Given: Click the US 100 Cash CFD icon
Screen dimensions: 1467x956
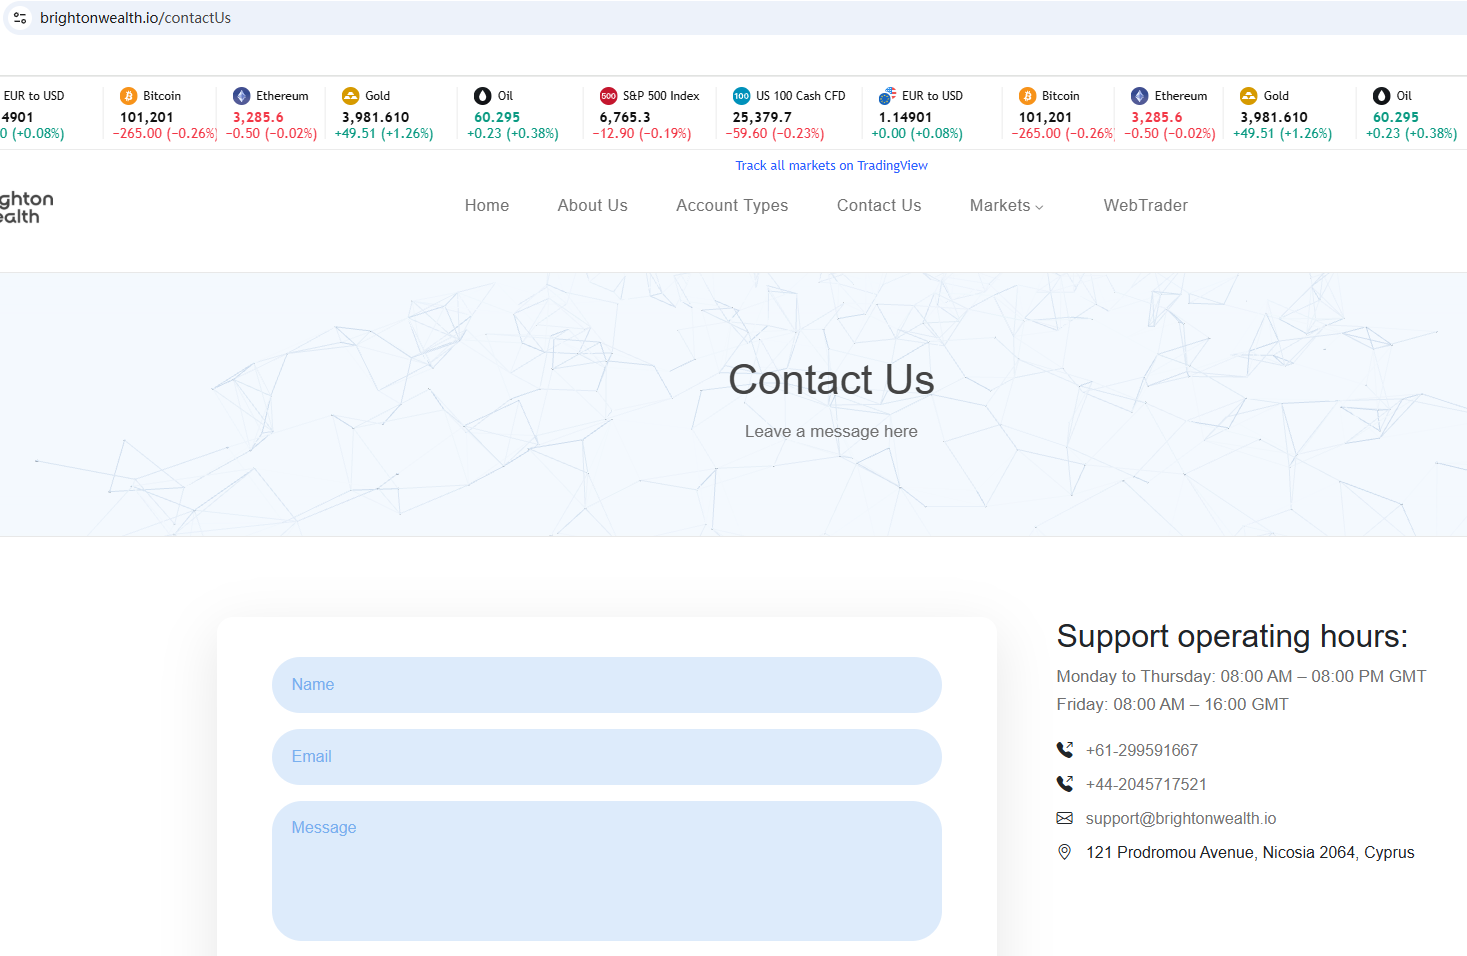Looking at the screenshot, I should [x=741, y=96].
